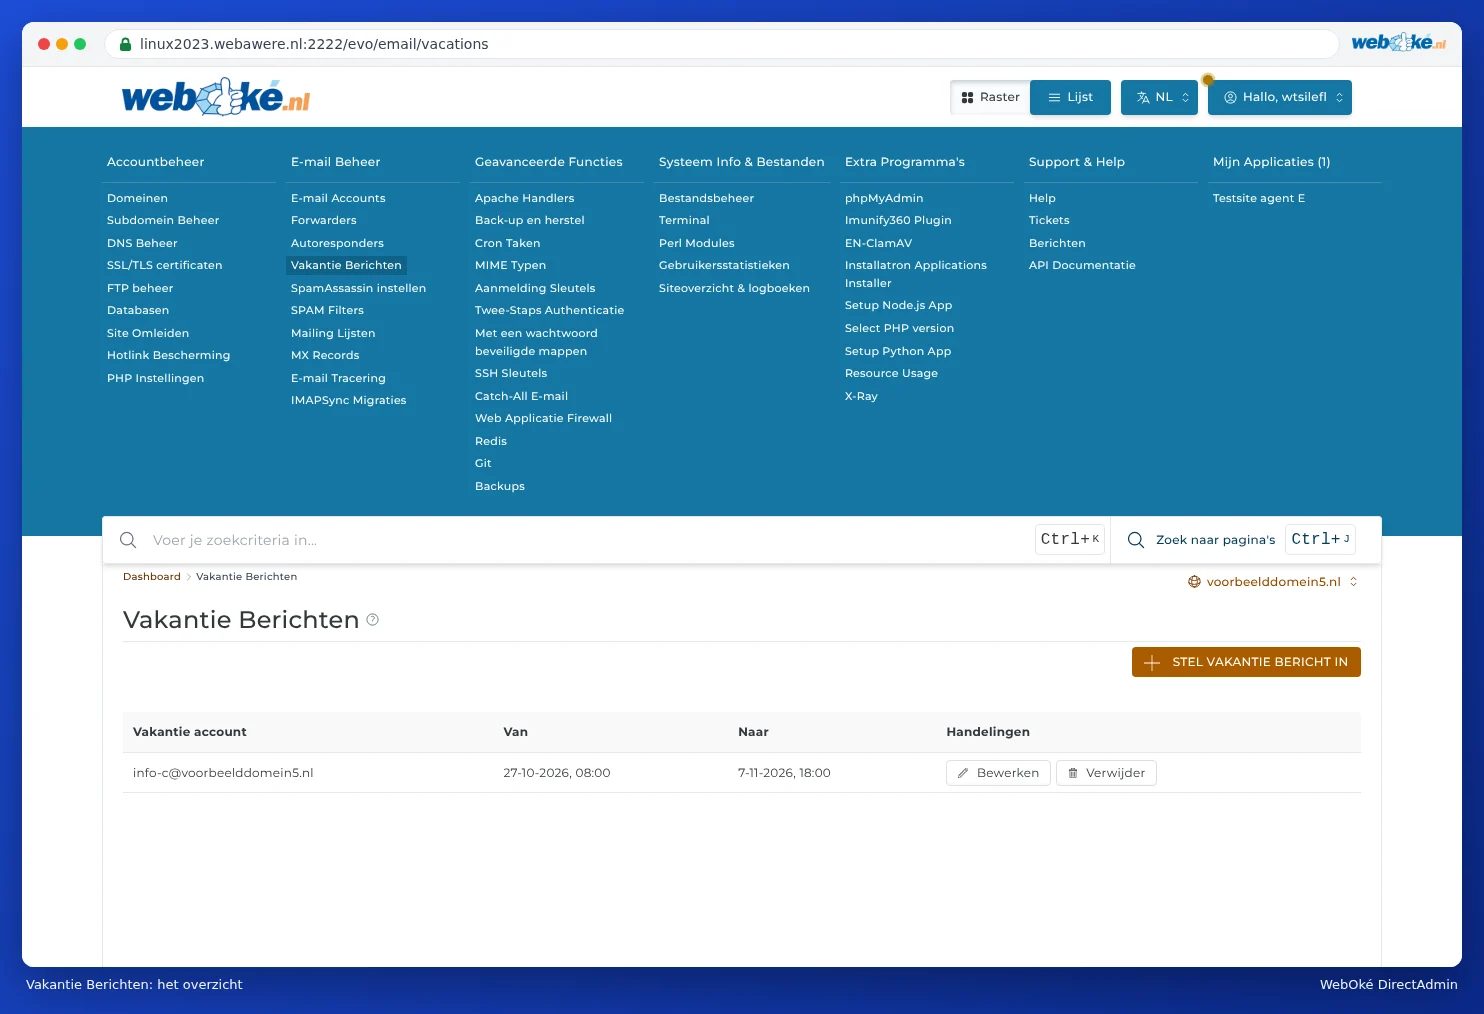Open Terminal under Systeem Info & Bestanden
This screenshot has height=1014, width=1484.
pyautogui.click(x=684, y=220)
